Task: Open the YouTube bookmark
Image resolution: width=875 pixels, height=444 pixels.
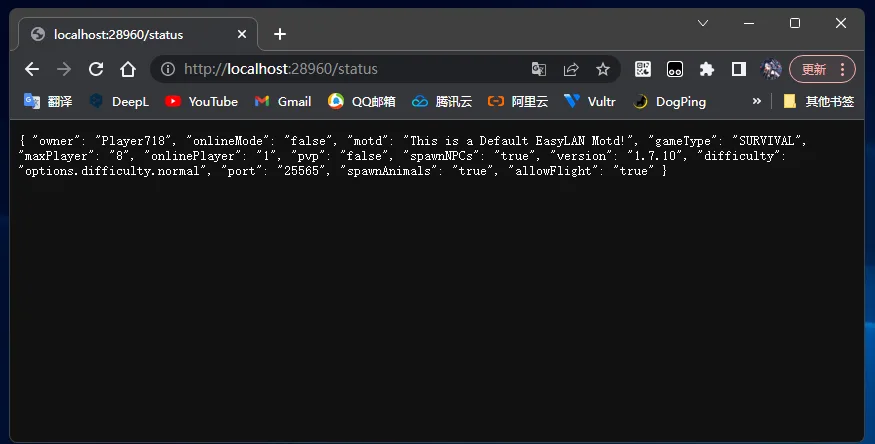Action: (201, 101)
